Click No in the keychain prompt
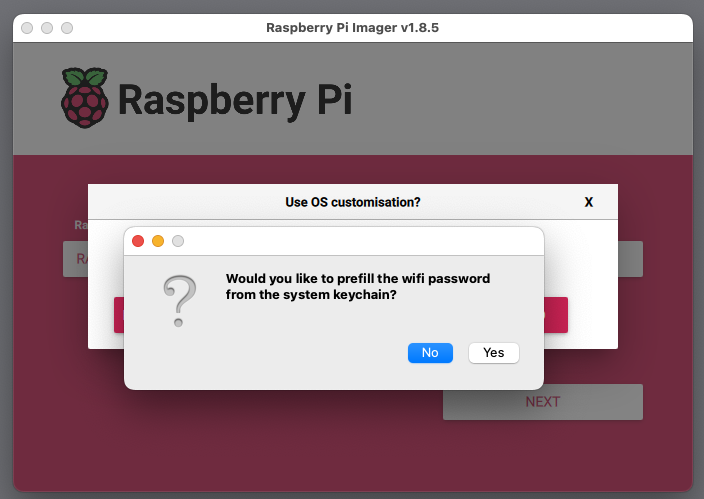The height and width of the screenshot is (499, 704). (x=430, y=353)
